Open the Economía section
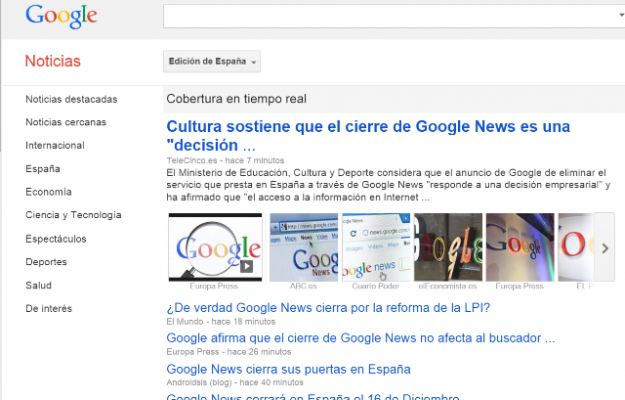The image size is (625, 400). pyautogui.click(x=49, y=192)
